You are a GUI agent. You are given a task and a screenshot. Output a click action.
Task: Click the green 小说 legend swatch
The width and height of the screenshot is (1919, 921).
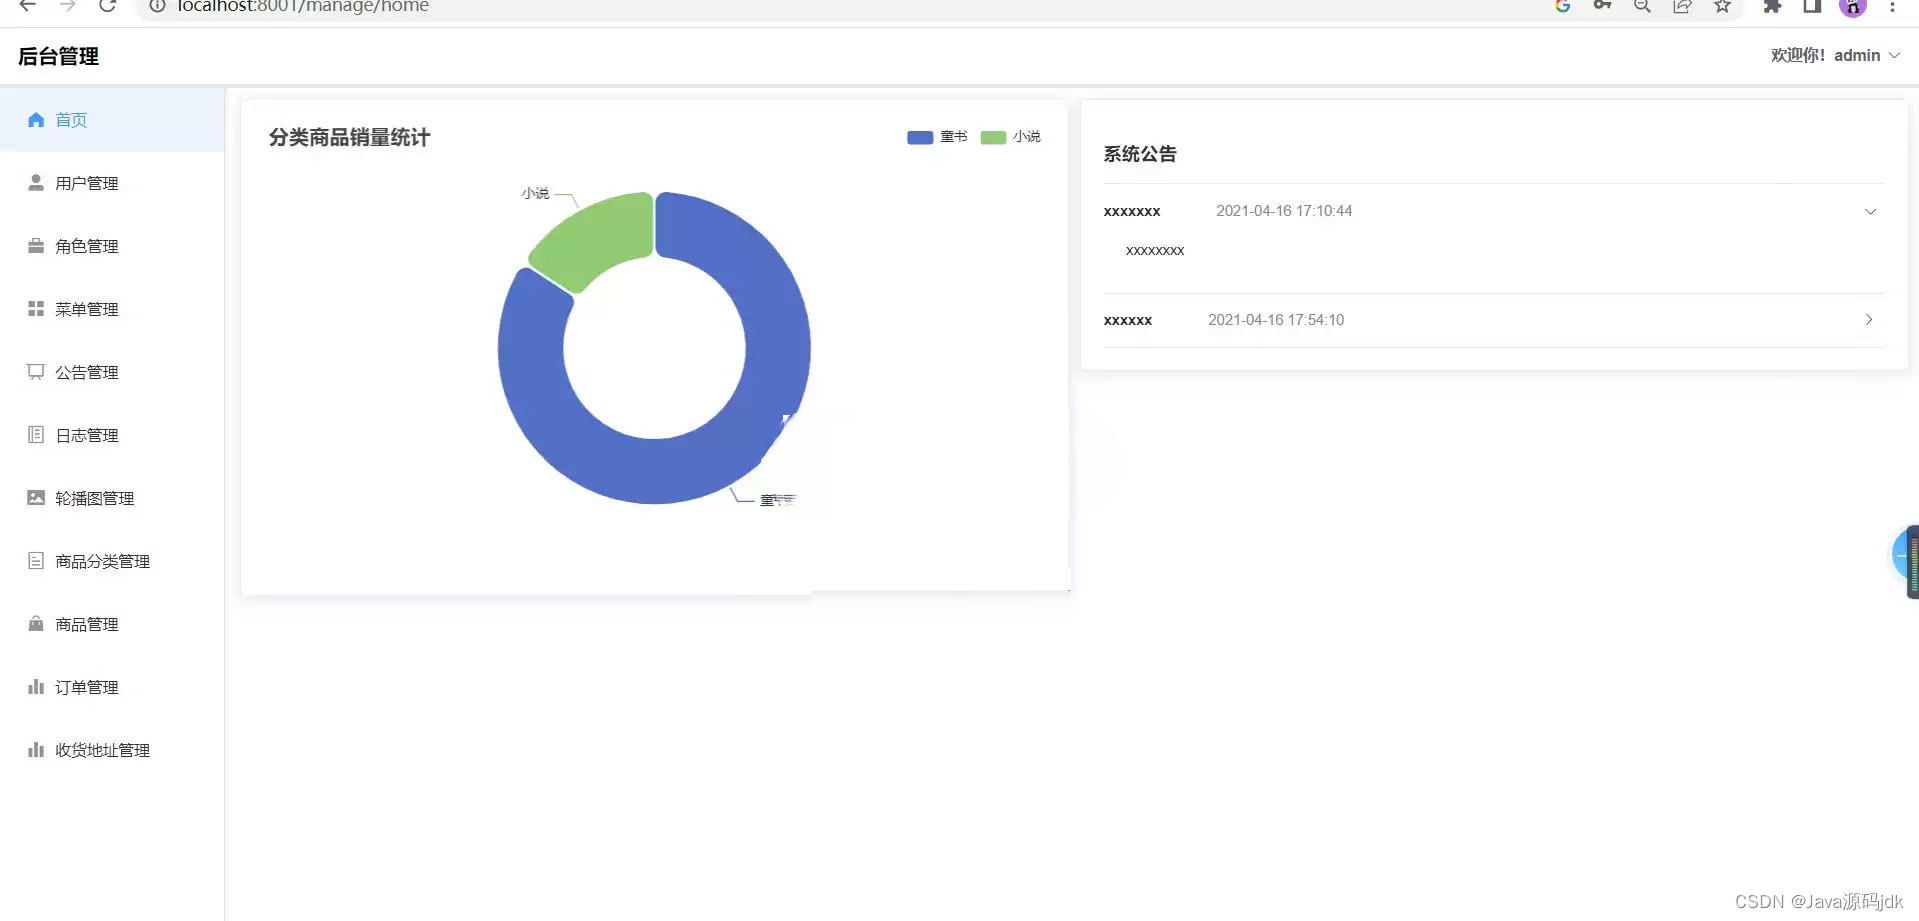tap(993, 137)
